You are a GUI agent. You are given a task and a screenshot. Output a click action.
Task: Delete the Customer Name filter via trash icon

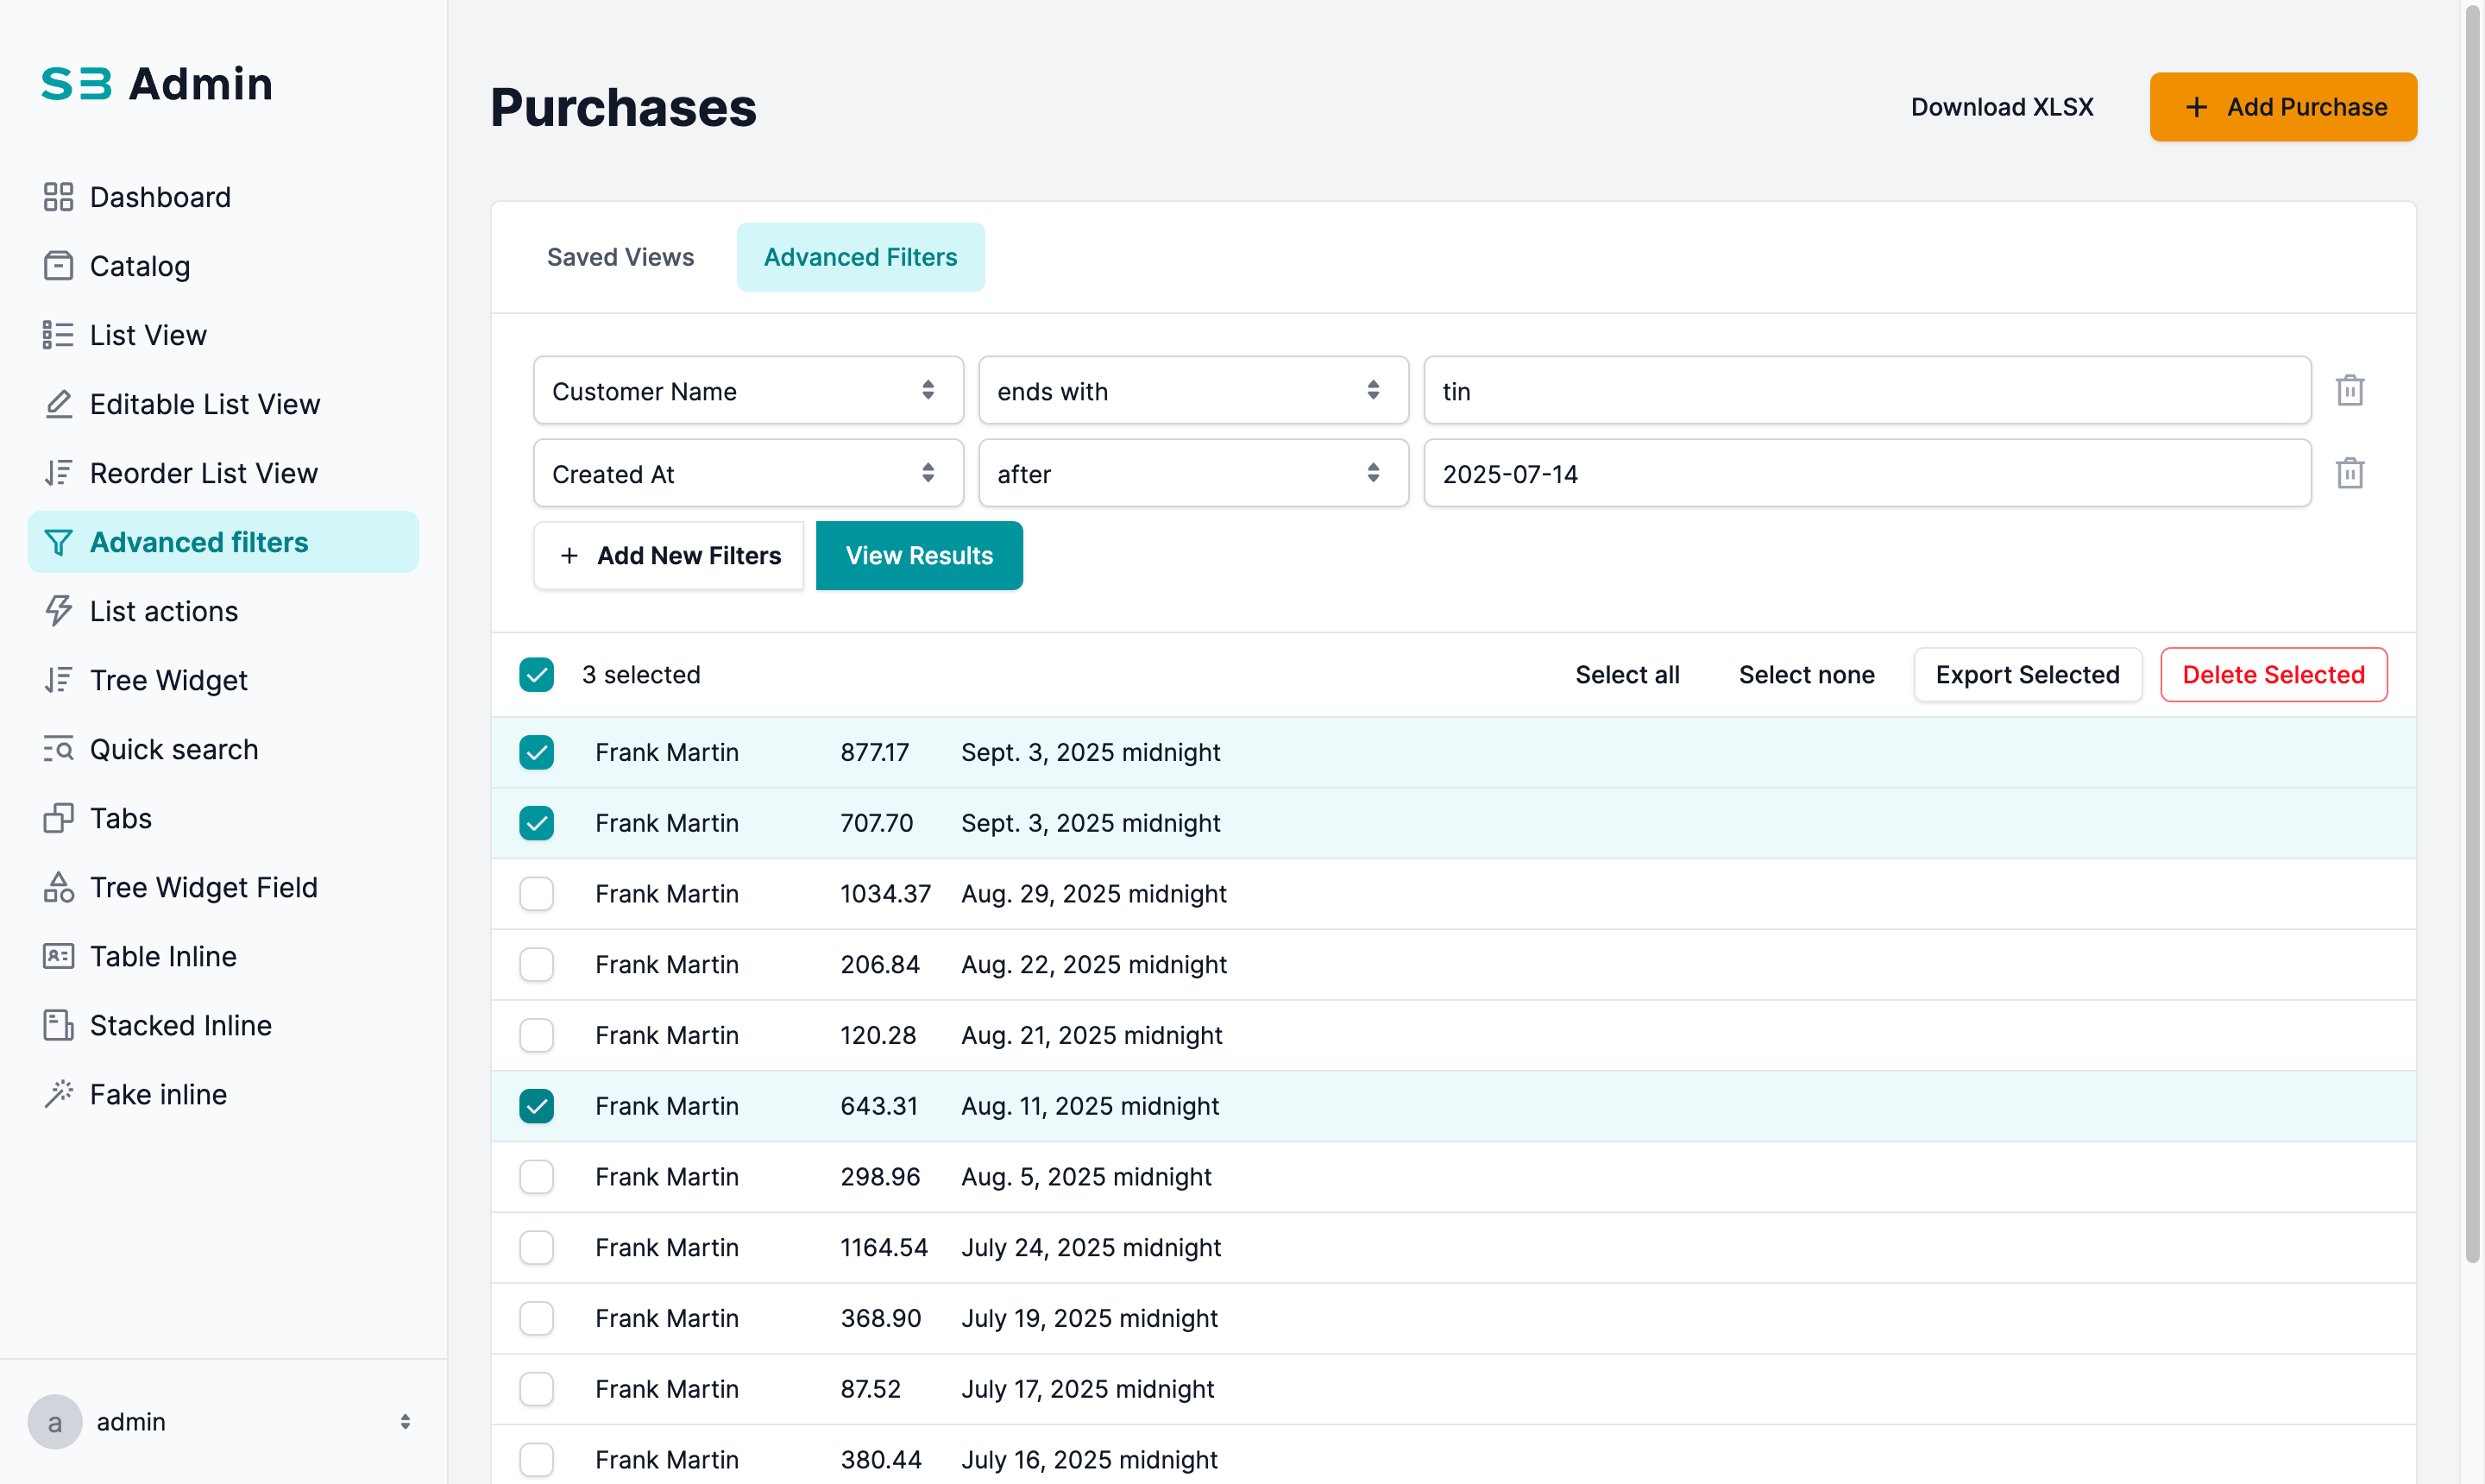coord(2349,390)
